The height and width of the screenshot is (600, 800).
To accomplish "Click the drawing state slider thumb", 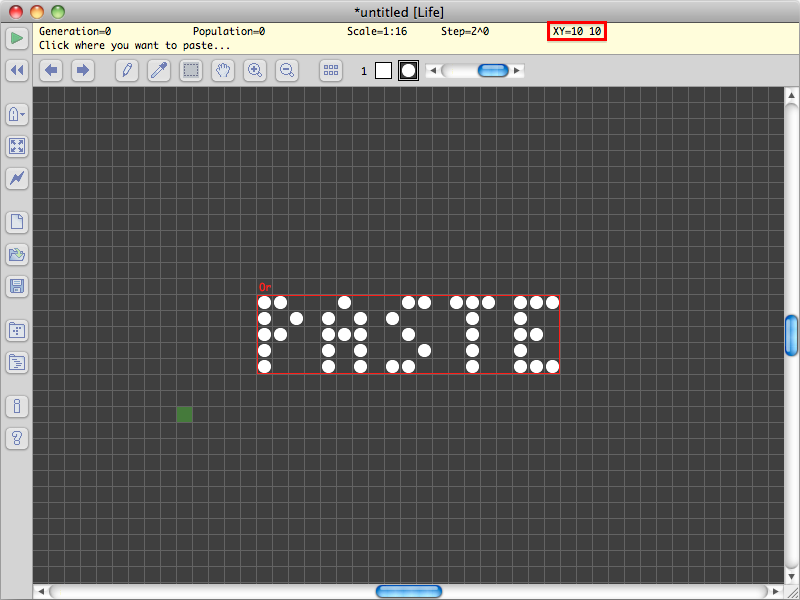I will tap(493, 70).
